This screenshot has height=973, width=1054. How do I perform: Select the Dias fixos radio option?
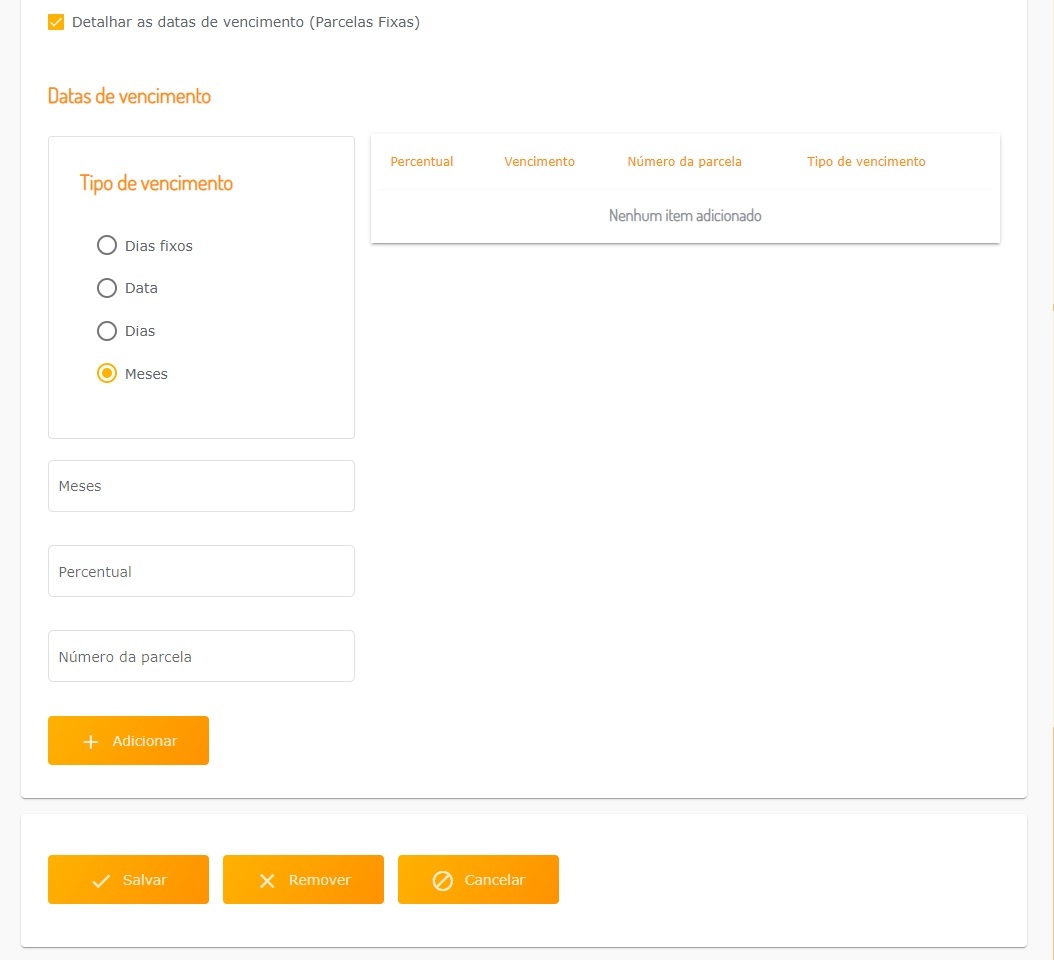pos(107,245)
